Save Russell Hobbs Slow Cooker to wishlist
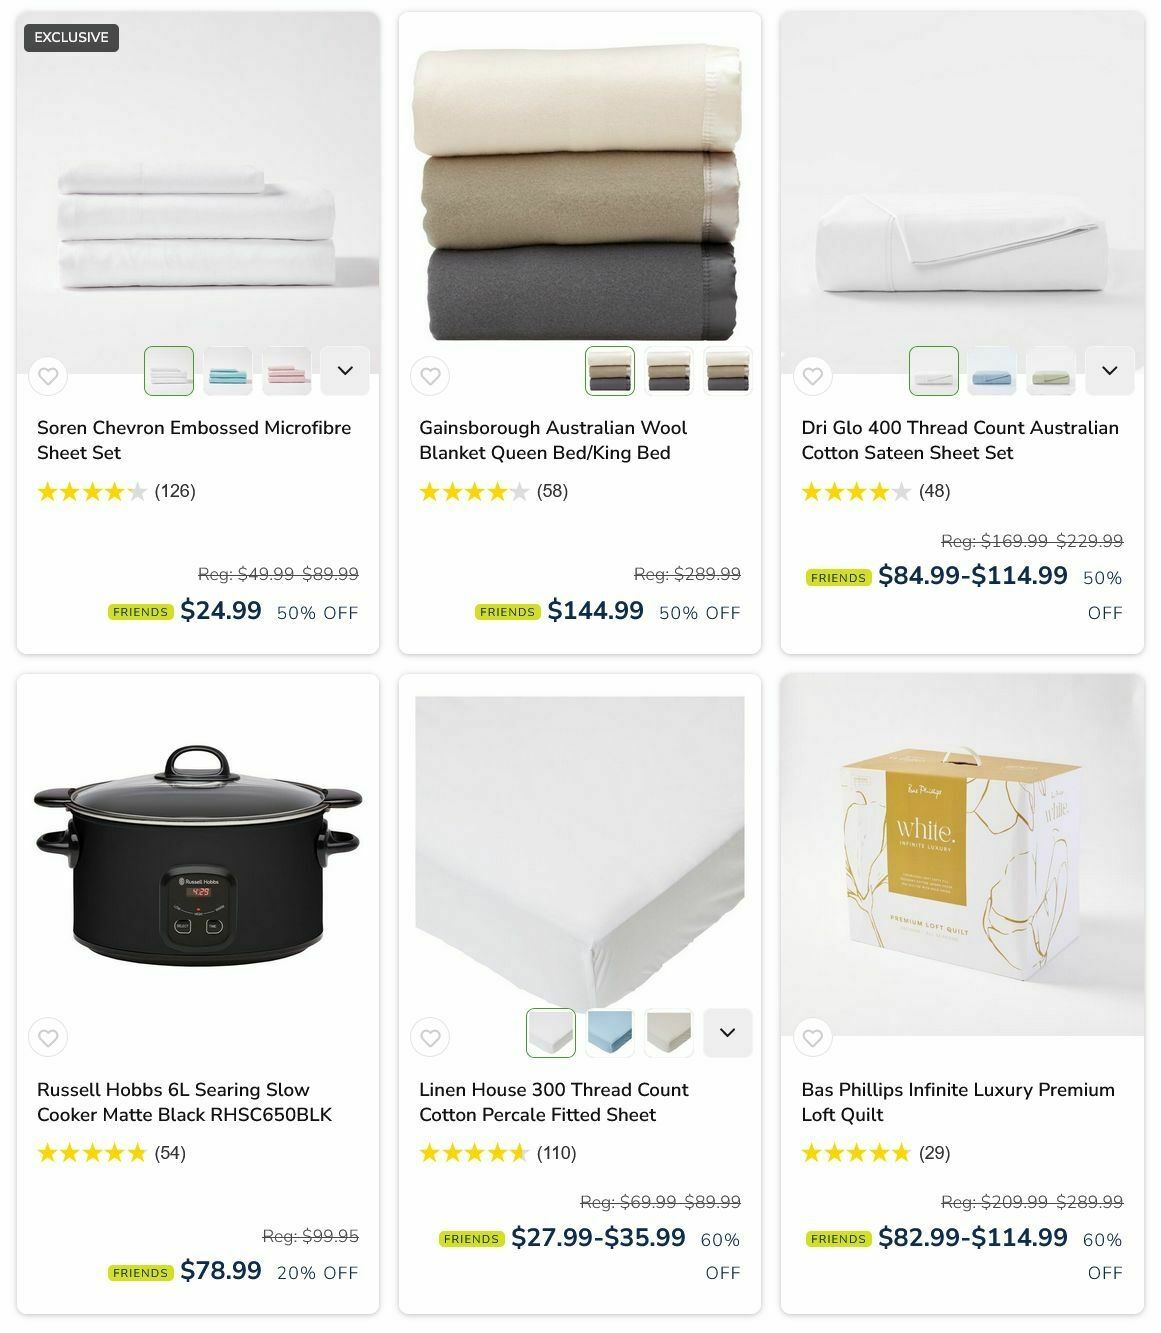The width and height of the screenshot is (1161, 1333). pyautogui.click(x=48, y=1038)
